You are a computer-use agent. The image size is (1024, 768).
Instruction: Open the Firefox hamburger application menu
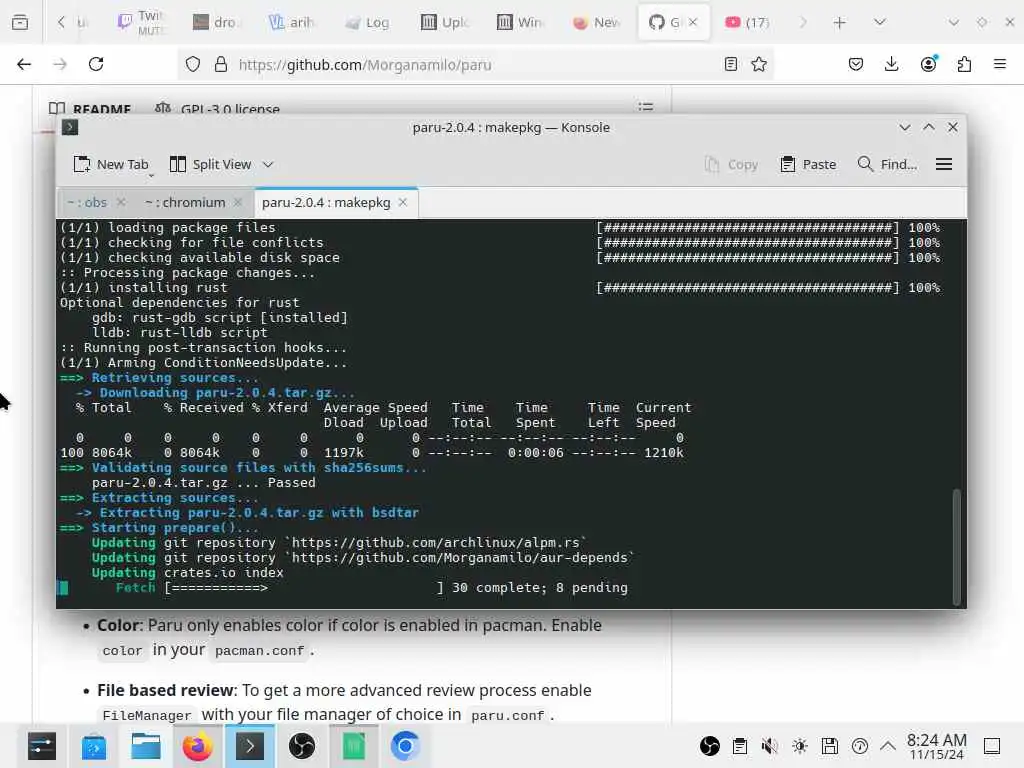coord(1000,64)
